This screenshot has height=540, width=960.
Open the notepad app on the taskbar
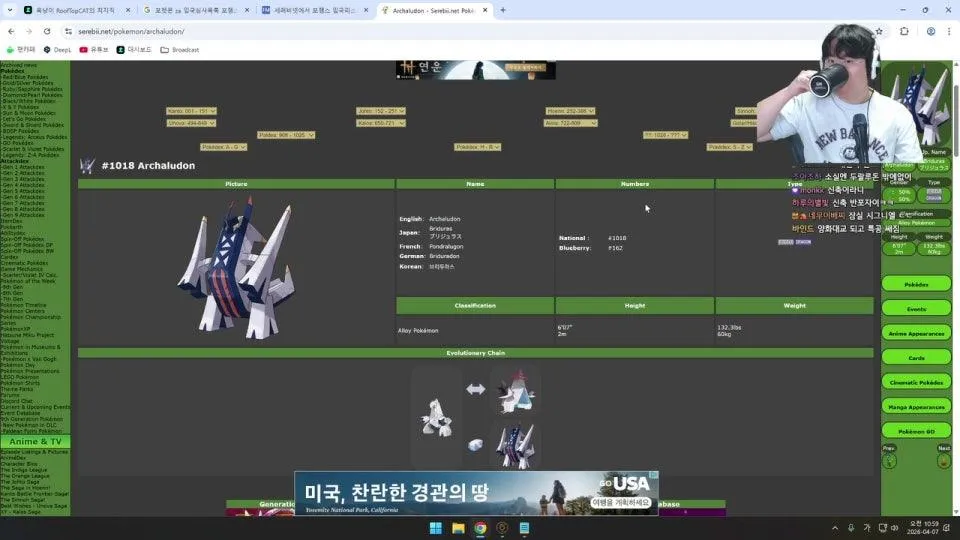[525, 528]
